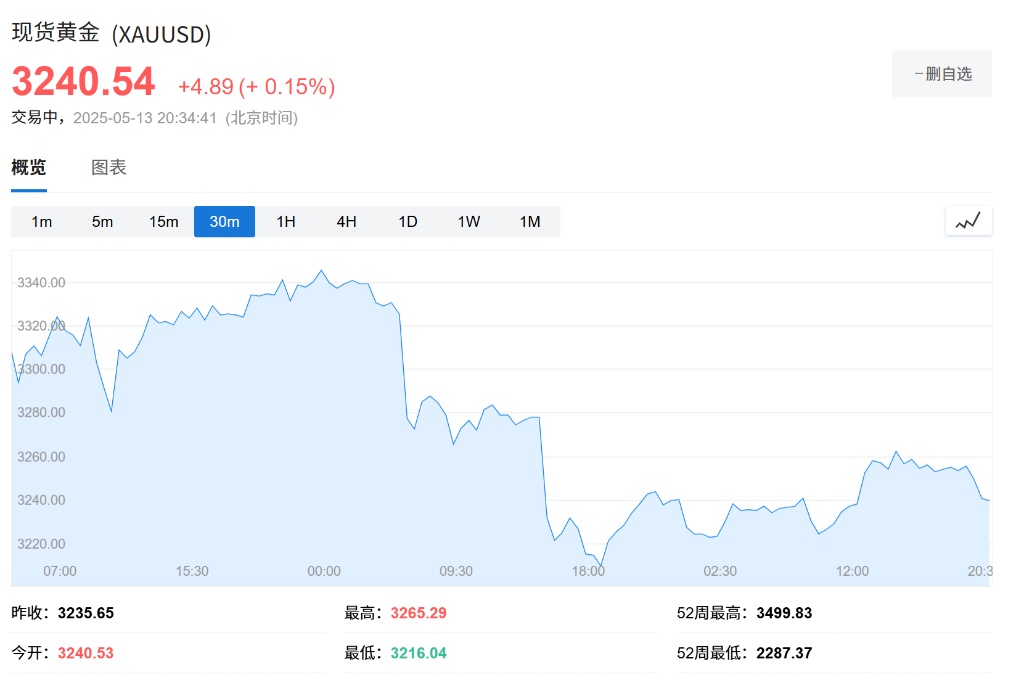Switch chart to 1H interval
Image resolution: width=1024 pixels, height=687 pixels.
(x=286, y=222)
